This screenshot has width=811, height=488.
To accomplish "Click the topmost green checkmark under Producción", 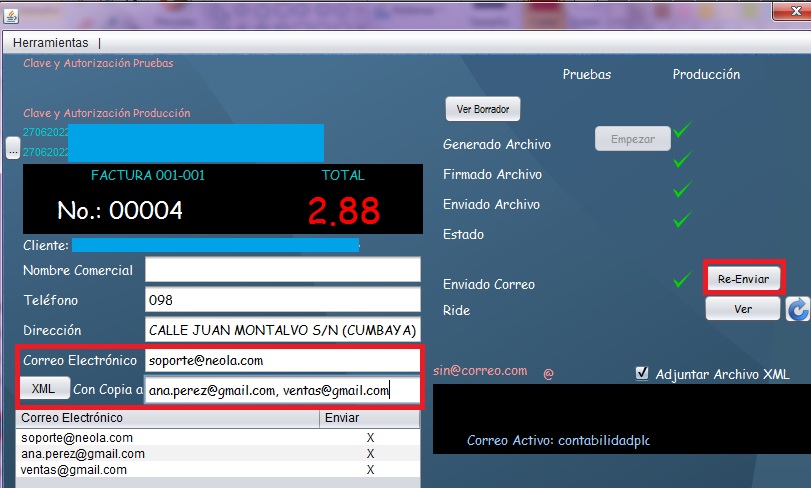I will tap(682, 130).
